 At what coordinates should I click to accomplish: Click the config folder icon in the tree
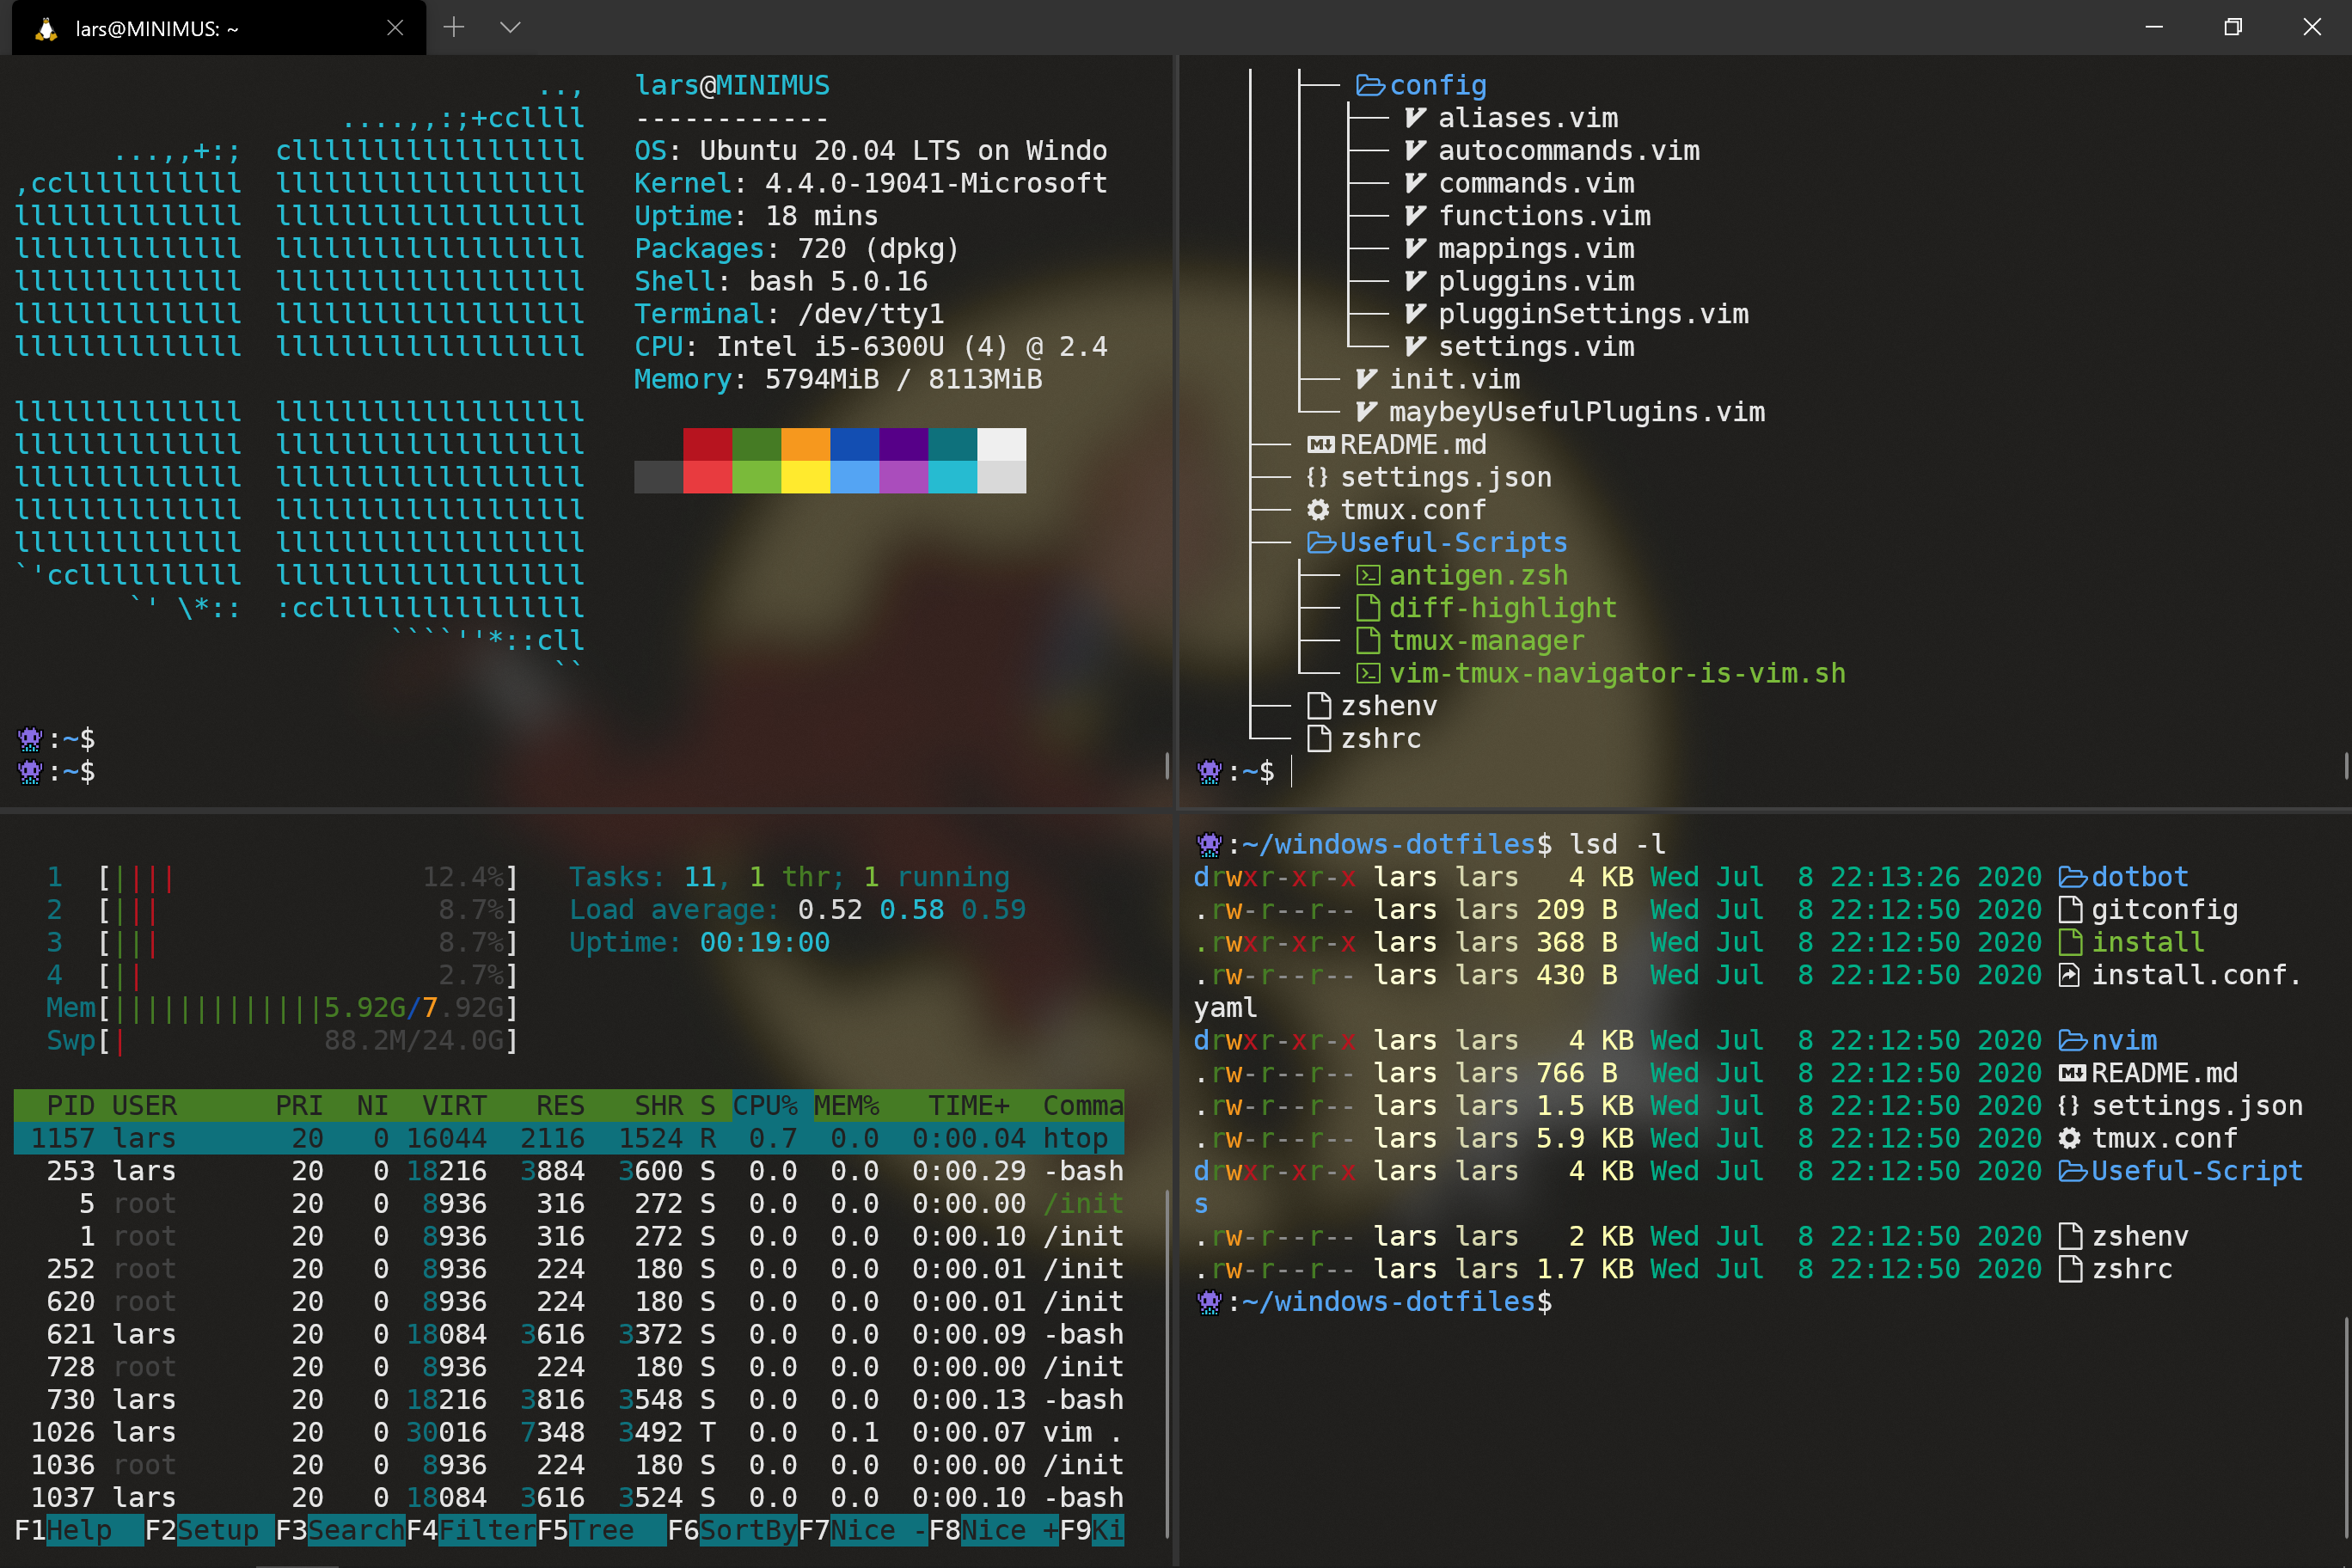point(1370,86)
